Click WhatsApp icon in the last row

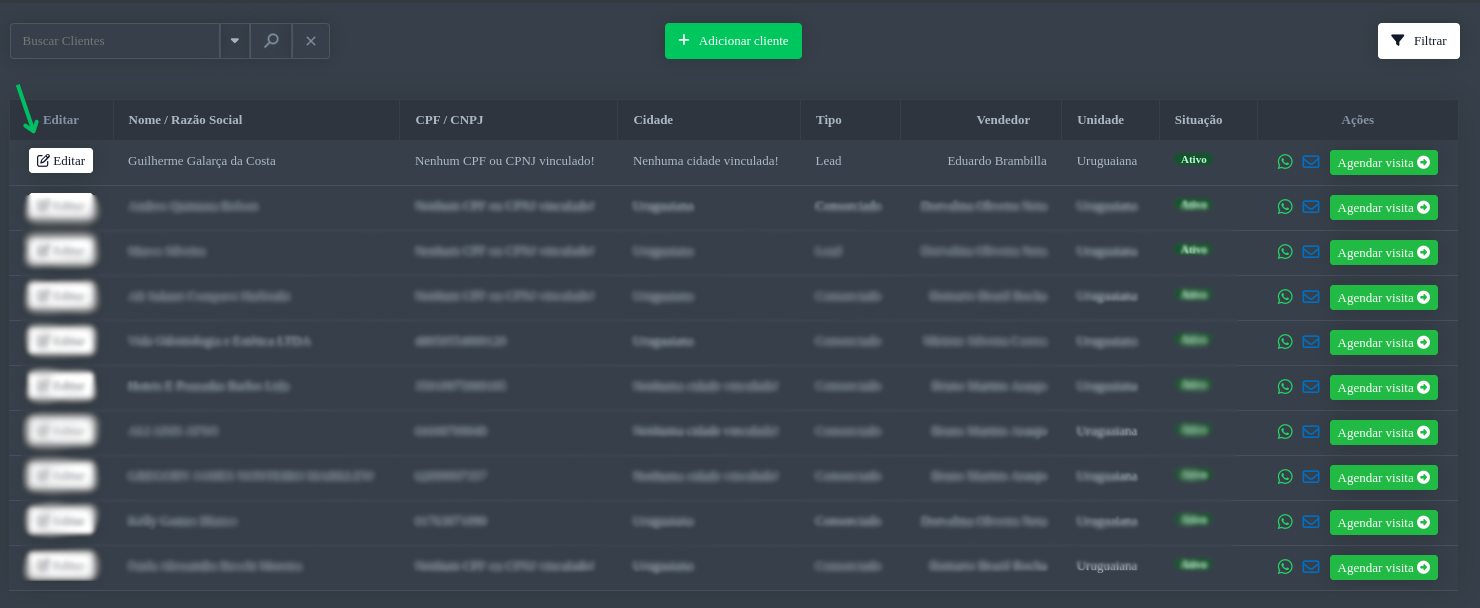pyautogui.click(x=1285, y=567)
